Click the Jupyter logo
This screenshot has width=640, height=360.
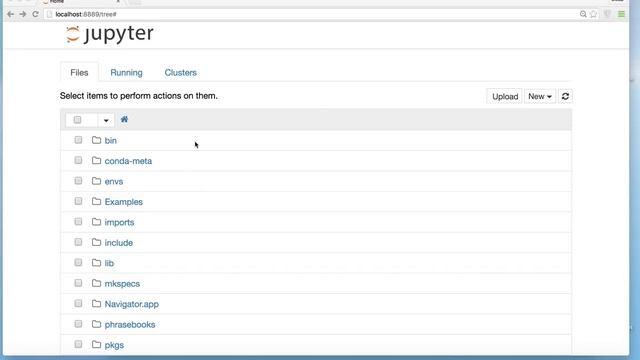(109, 34)
